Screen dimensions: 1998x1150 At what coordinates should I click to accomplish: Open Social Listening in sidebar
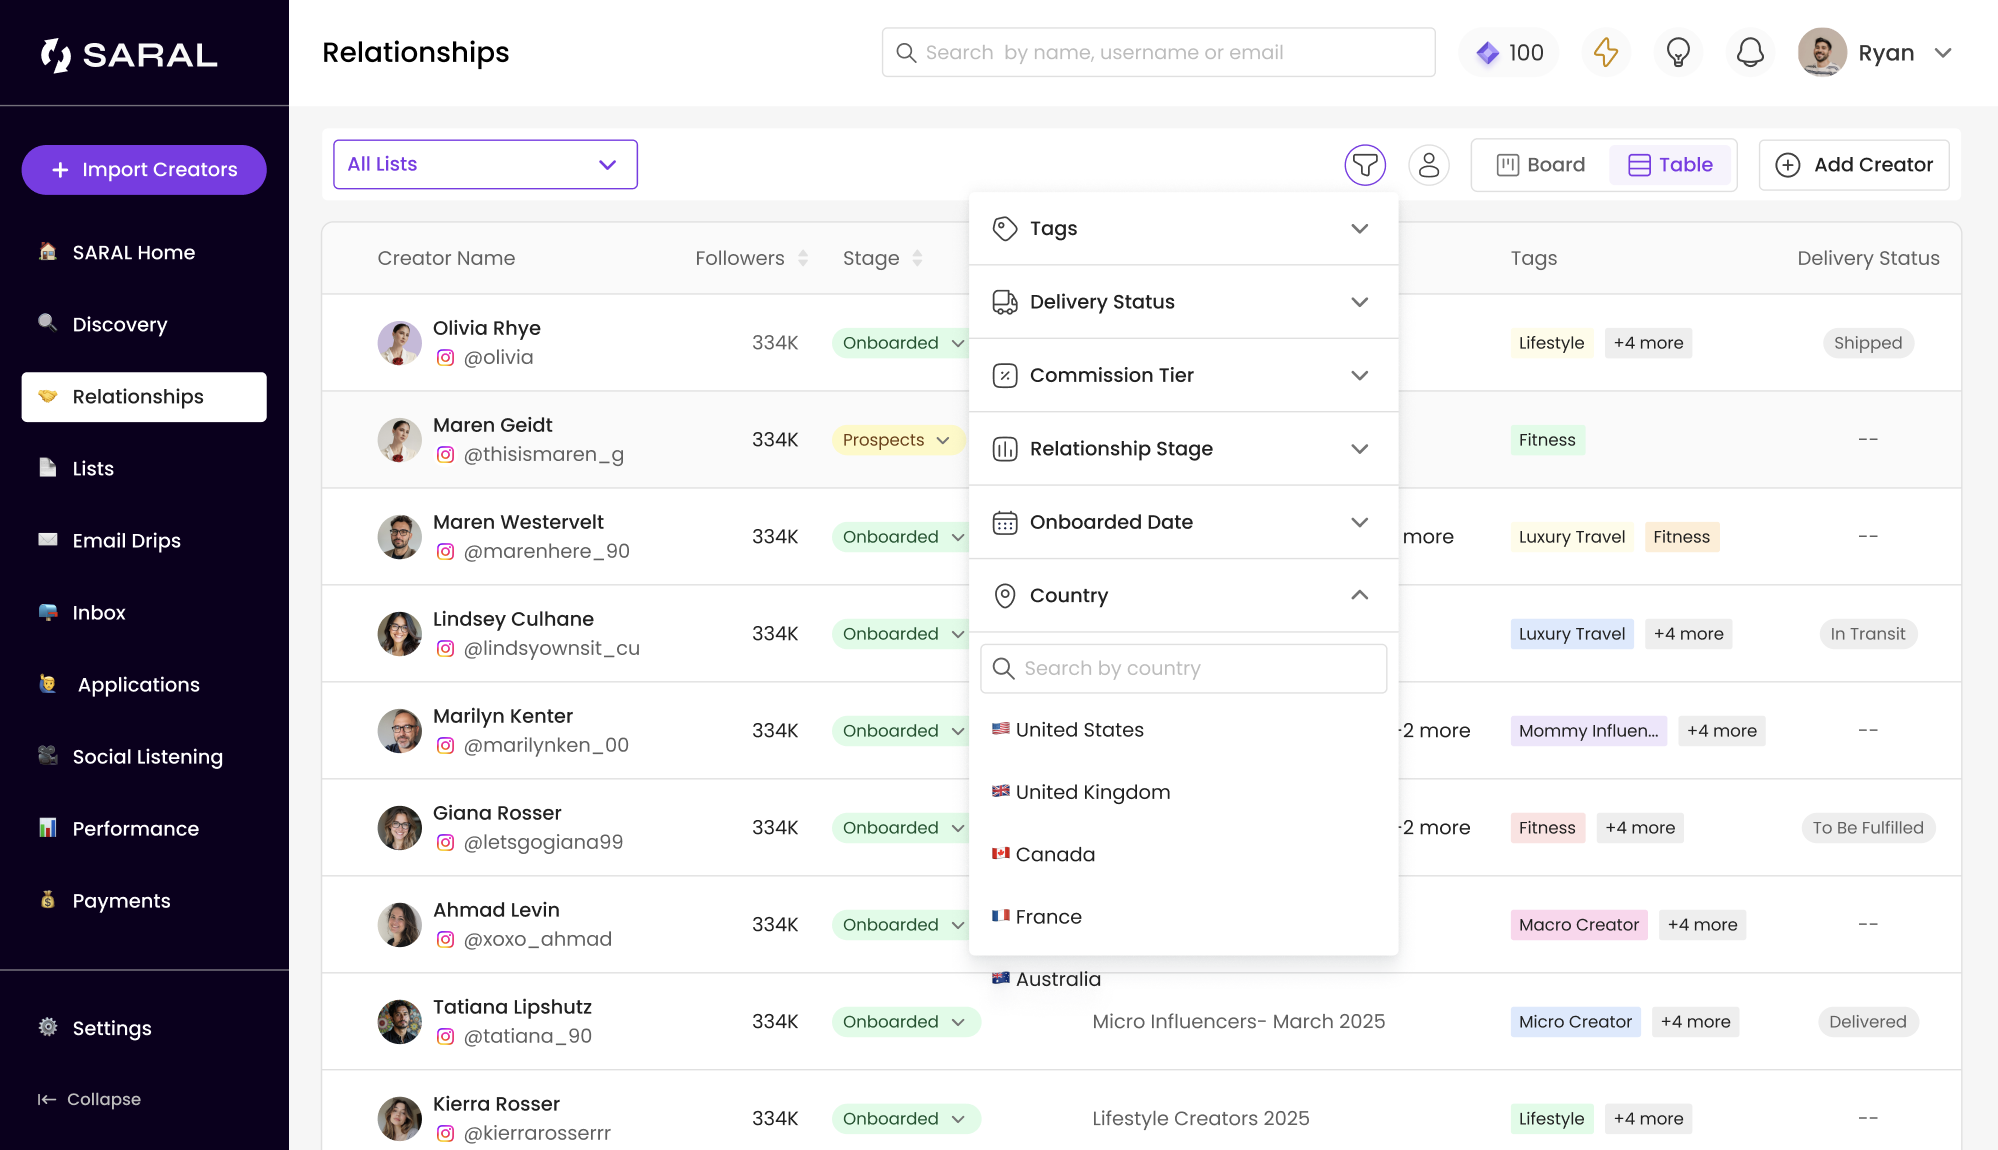(147, 757)
